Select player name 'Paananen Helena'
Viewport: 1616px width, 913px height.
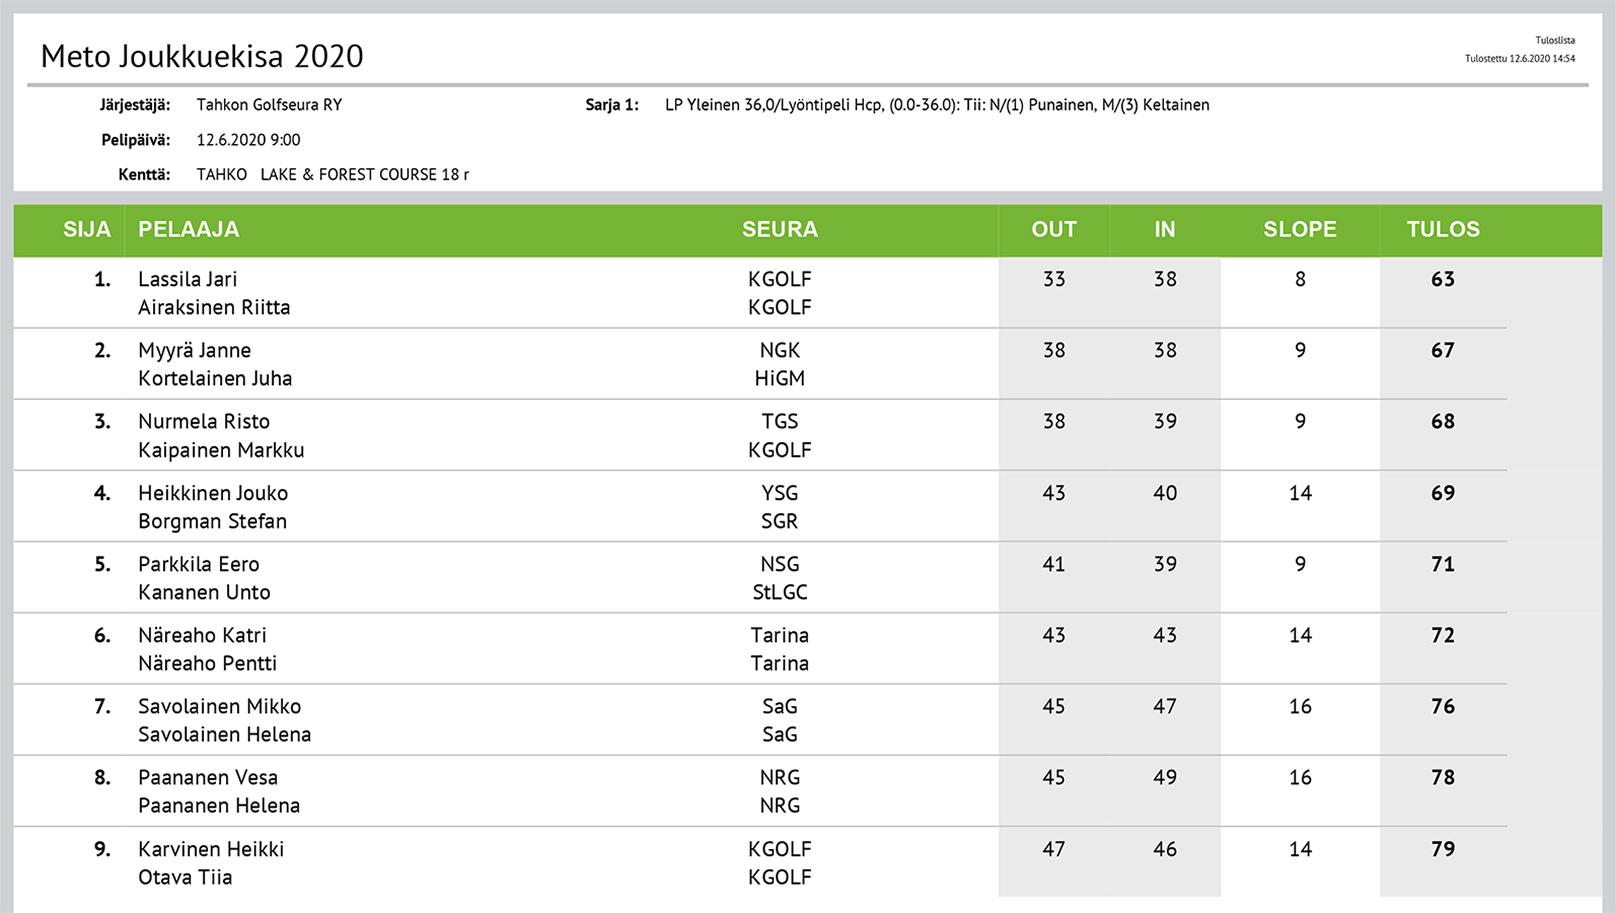tap(219, 805)
